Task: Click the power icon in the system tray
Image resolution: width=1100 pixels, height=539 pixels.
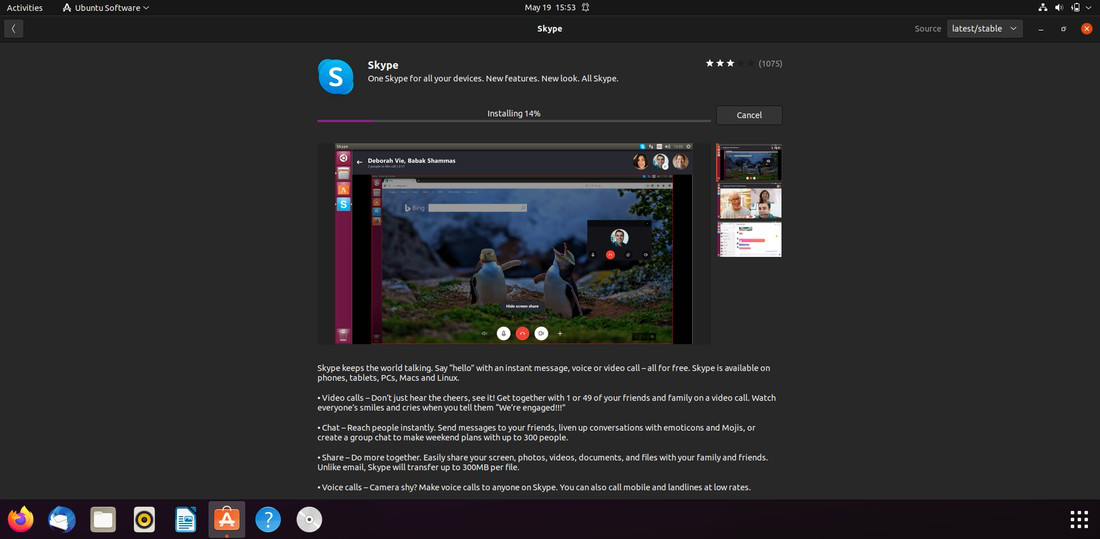Action: 1075,8
